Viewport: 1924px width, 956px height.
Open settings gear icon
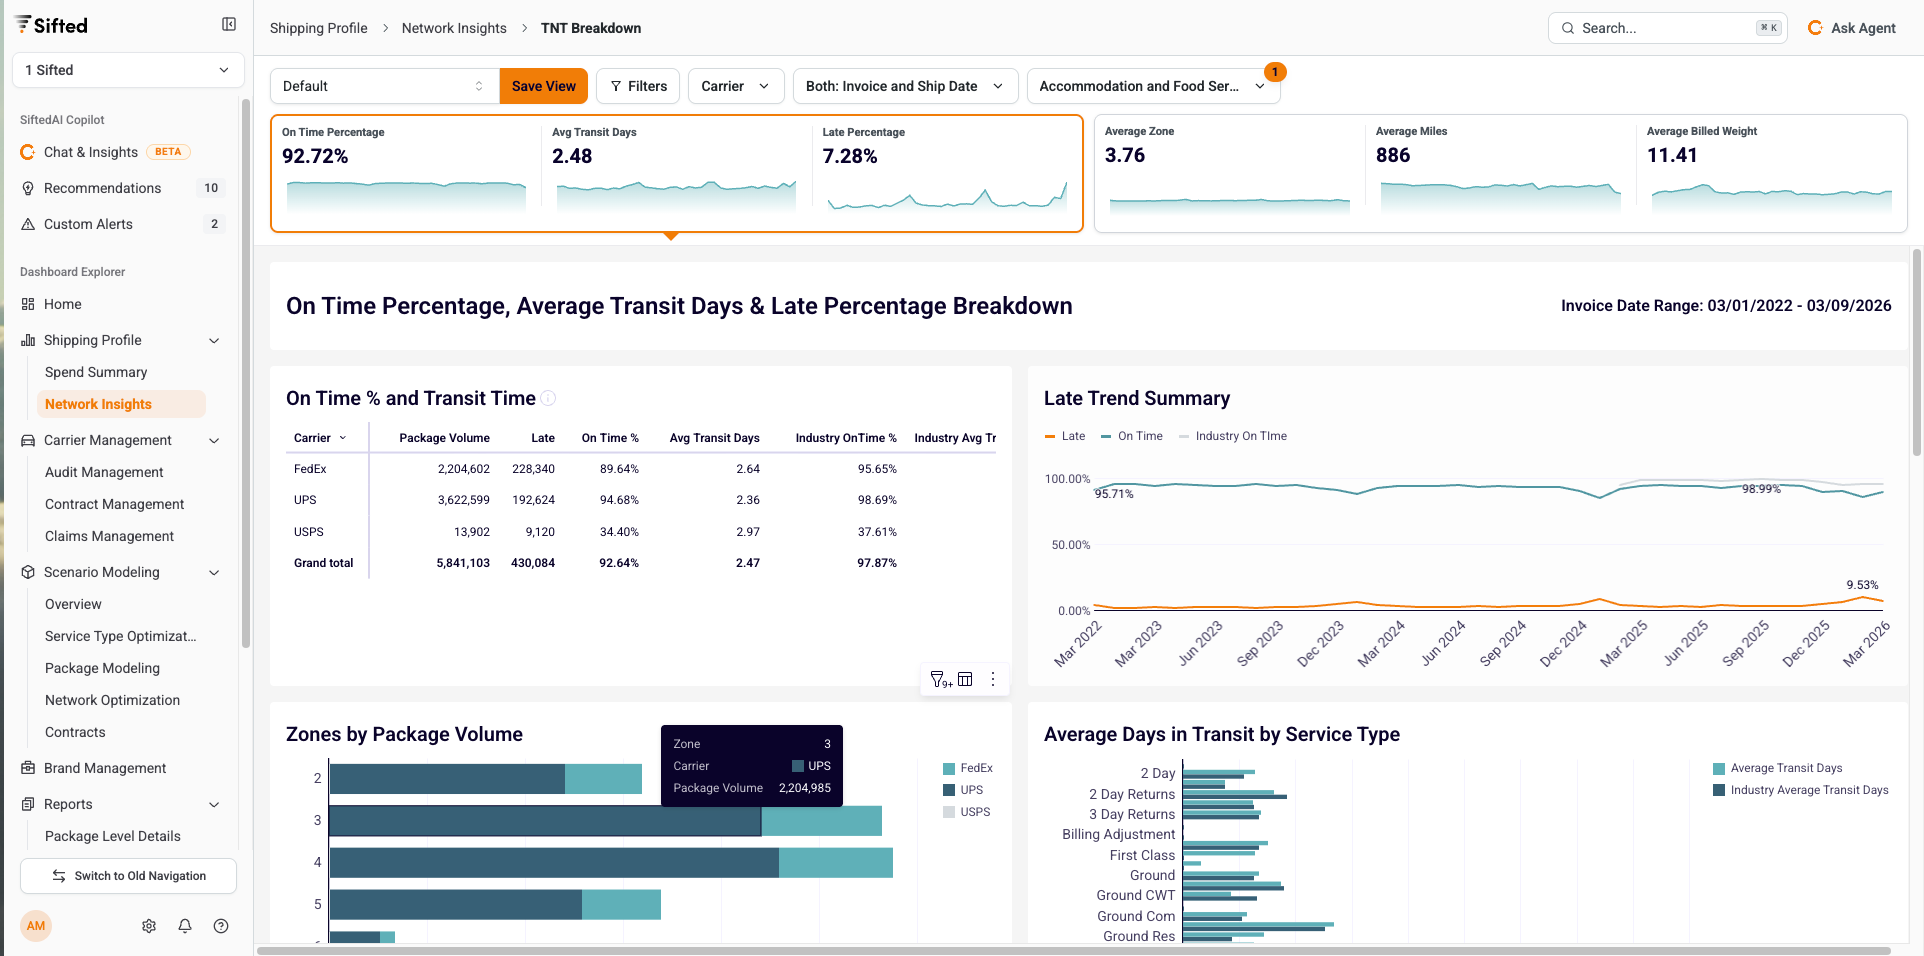click(149, 926)
